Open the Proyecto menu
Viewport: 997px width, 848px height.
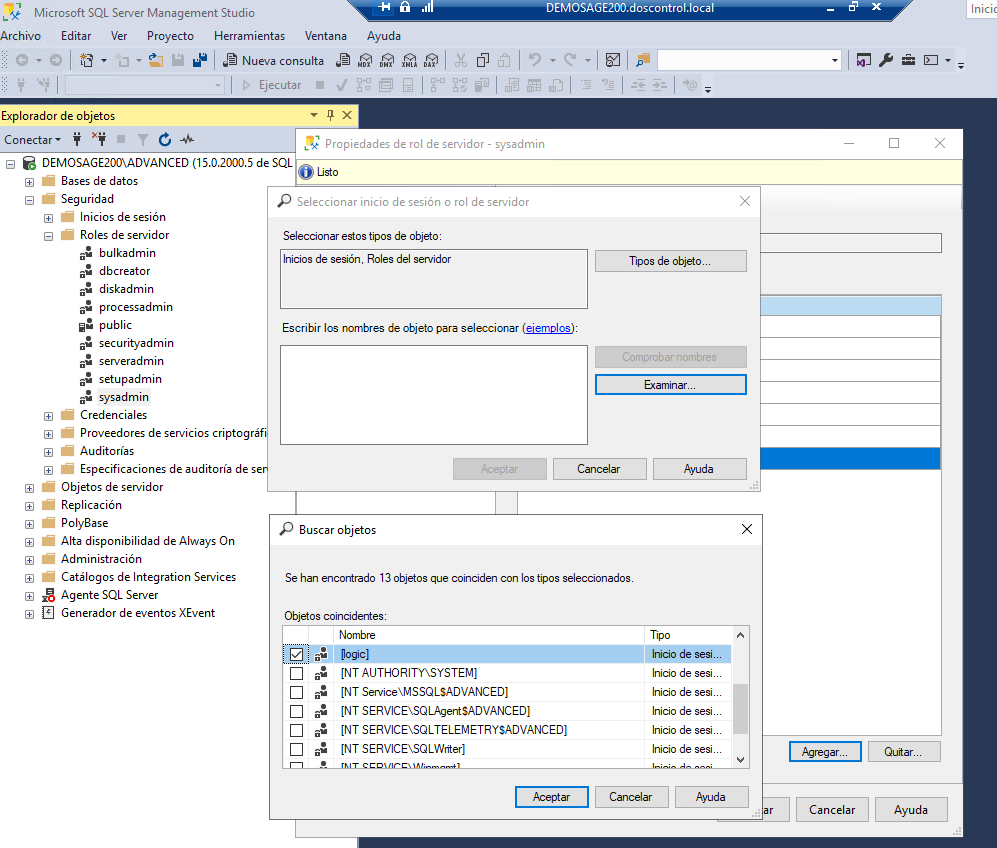[170, 36]
